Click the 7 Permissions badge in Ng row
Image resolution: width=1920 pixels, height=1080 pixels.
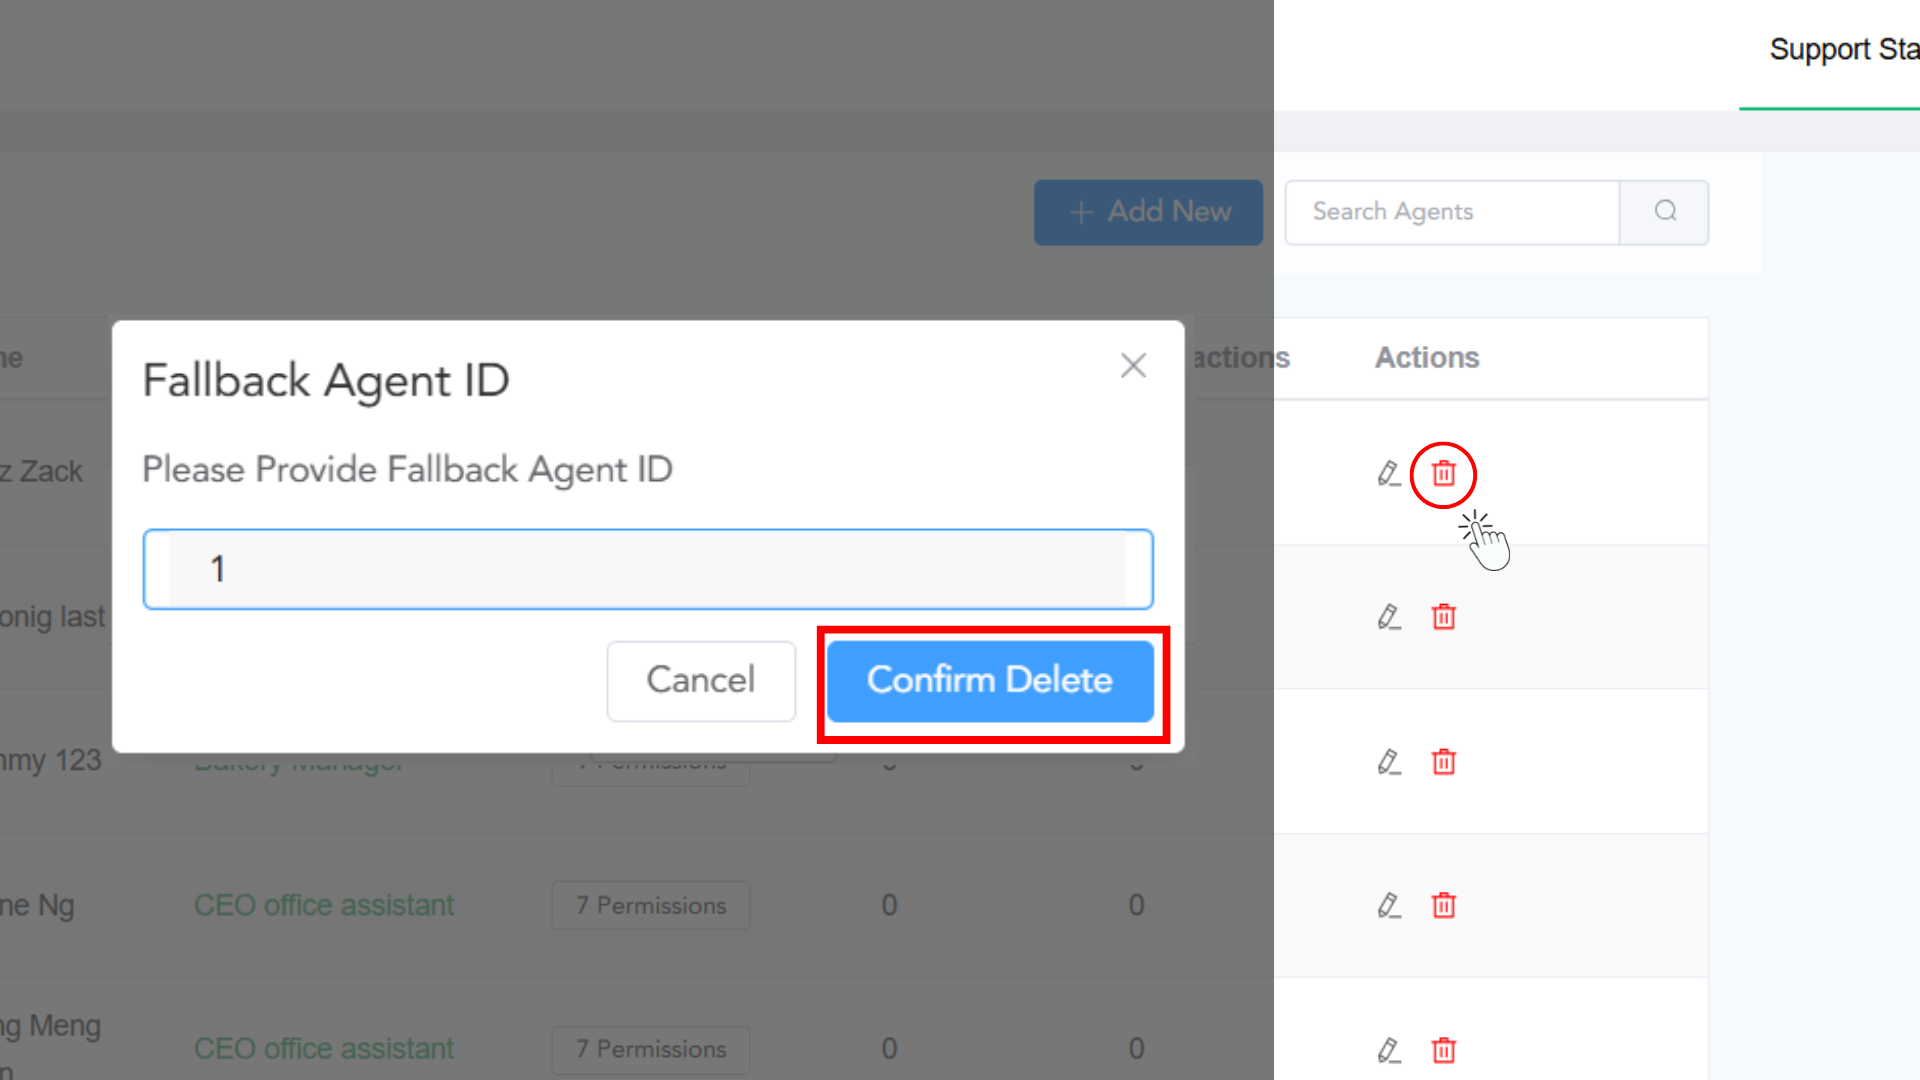pos(651,906)
